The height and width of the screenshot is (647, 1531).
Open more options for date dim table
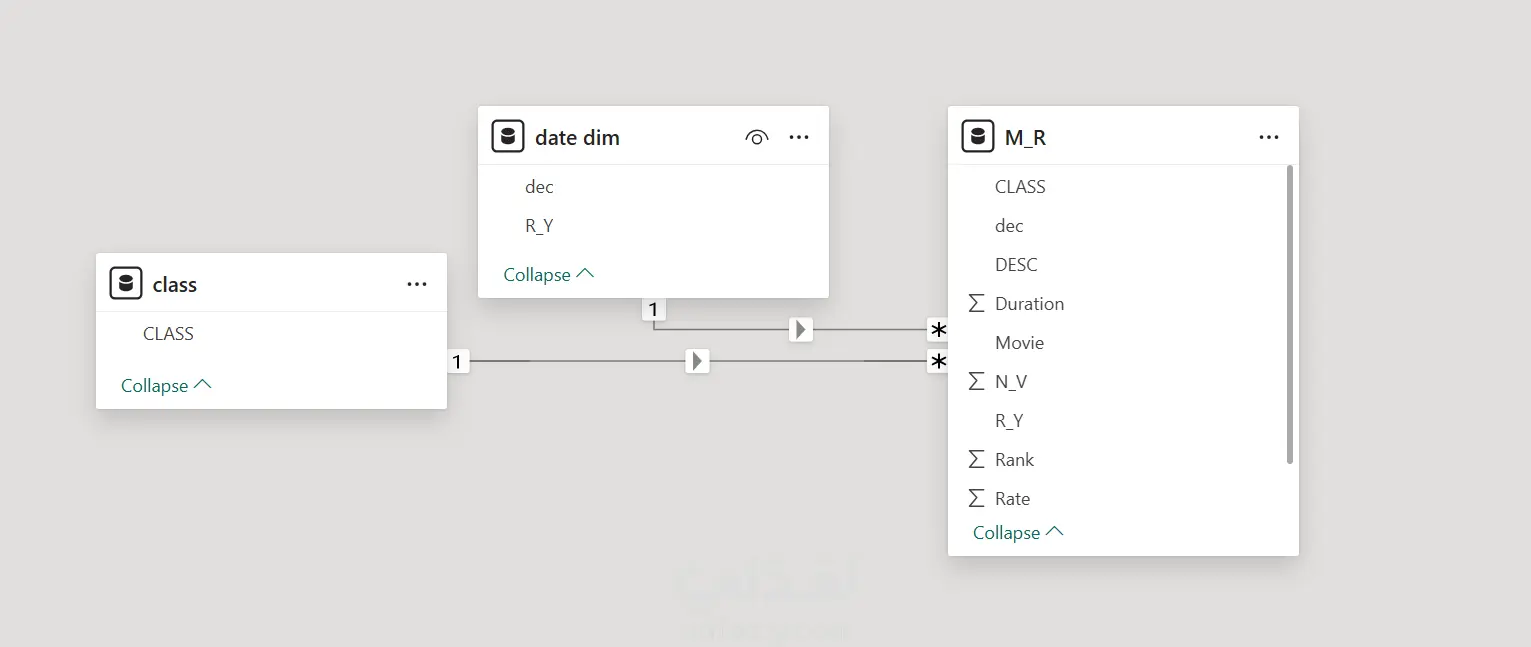(799, 137)
